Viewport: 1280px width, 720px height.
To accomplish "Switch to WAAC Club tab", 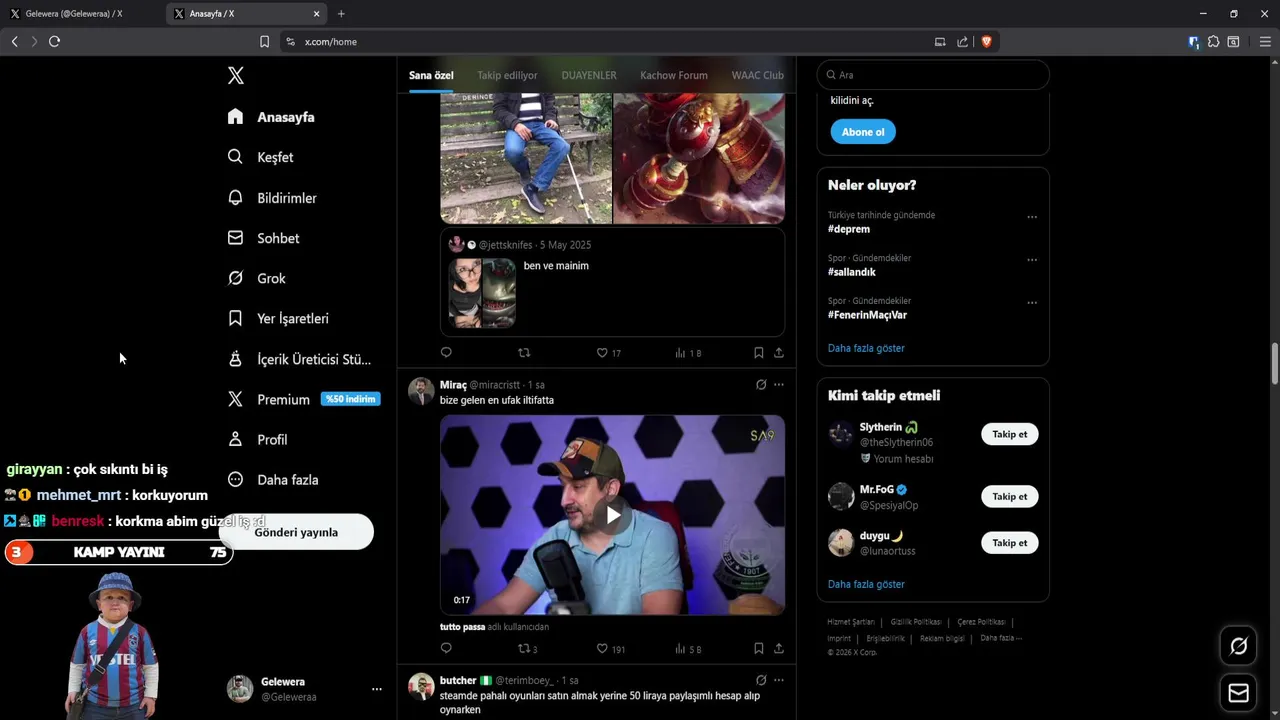I will [757, 75].
